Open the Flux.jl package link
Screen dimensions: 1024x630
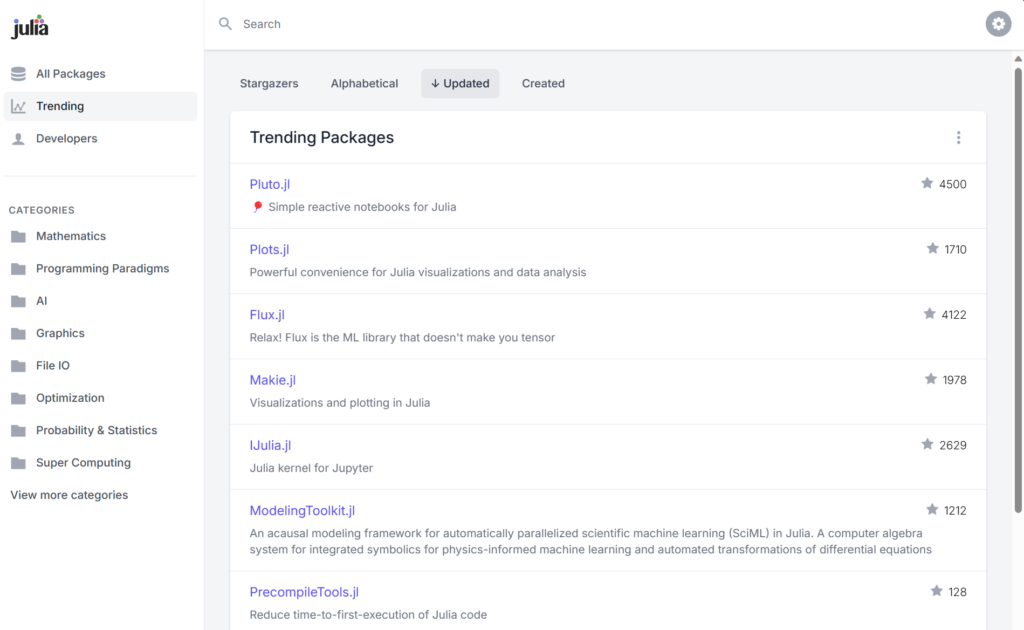[267, 315]
